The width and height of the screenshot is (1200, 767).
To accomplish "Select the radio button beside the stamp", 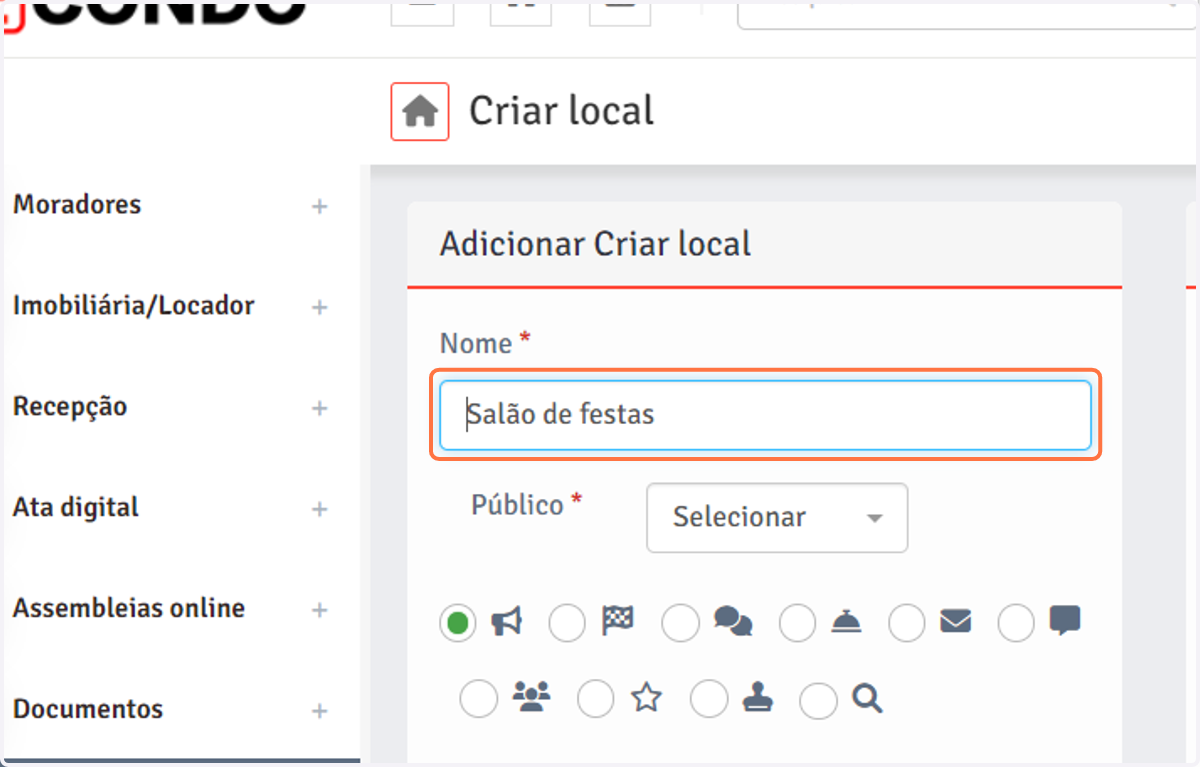I will pos(709,699).
